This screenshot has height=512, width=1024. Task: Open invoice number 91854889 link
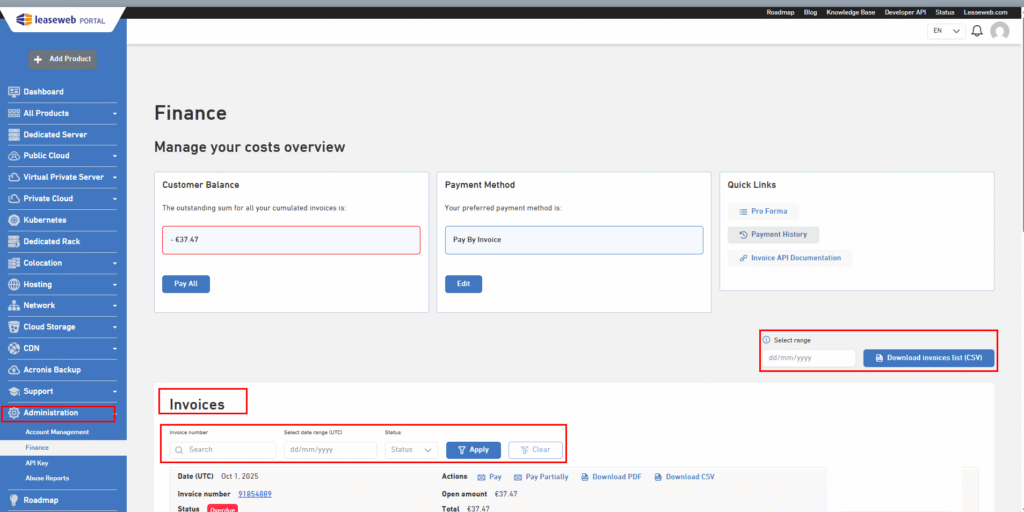coord(254,494)
